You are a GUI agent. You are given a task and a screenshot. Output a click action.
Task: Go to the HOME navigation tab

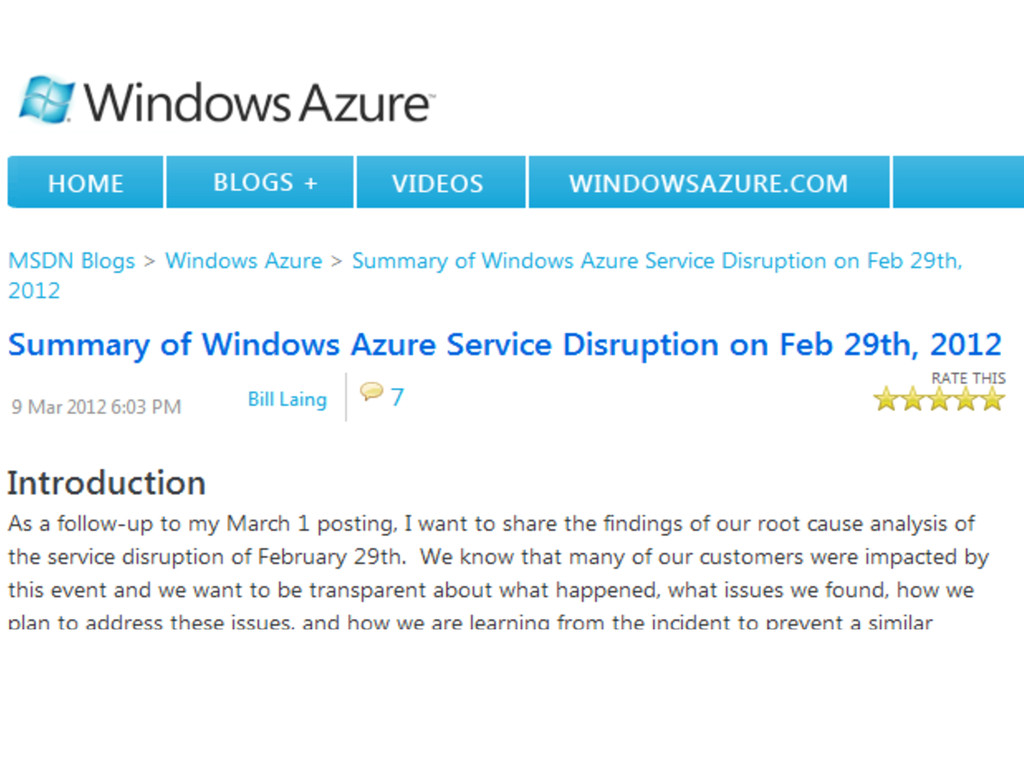click(x=86, y=183)
